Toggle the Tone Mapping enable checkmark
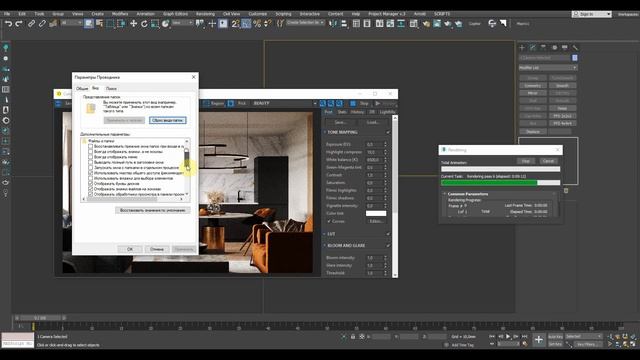This screenshot has width=640, height=360. (x=388, y=132)
